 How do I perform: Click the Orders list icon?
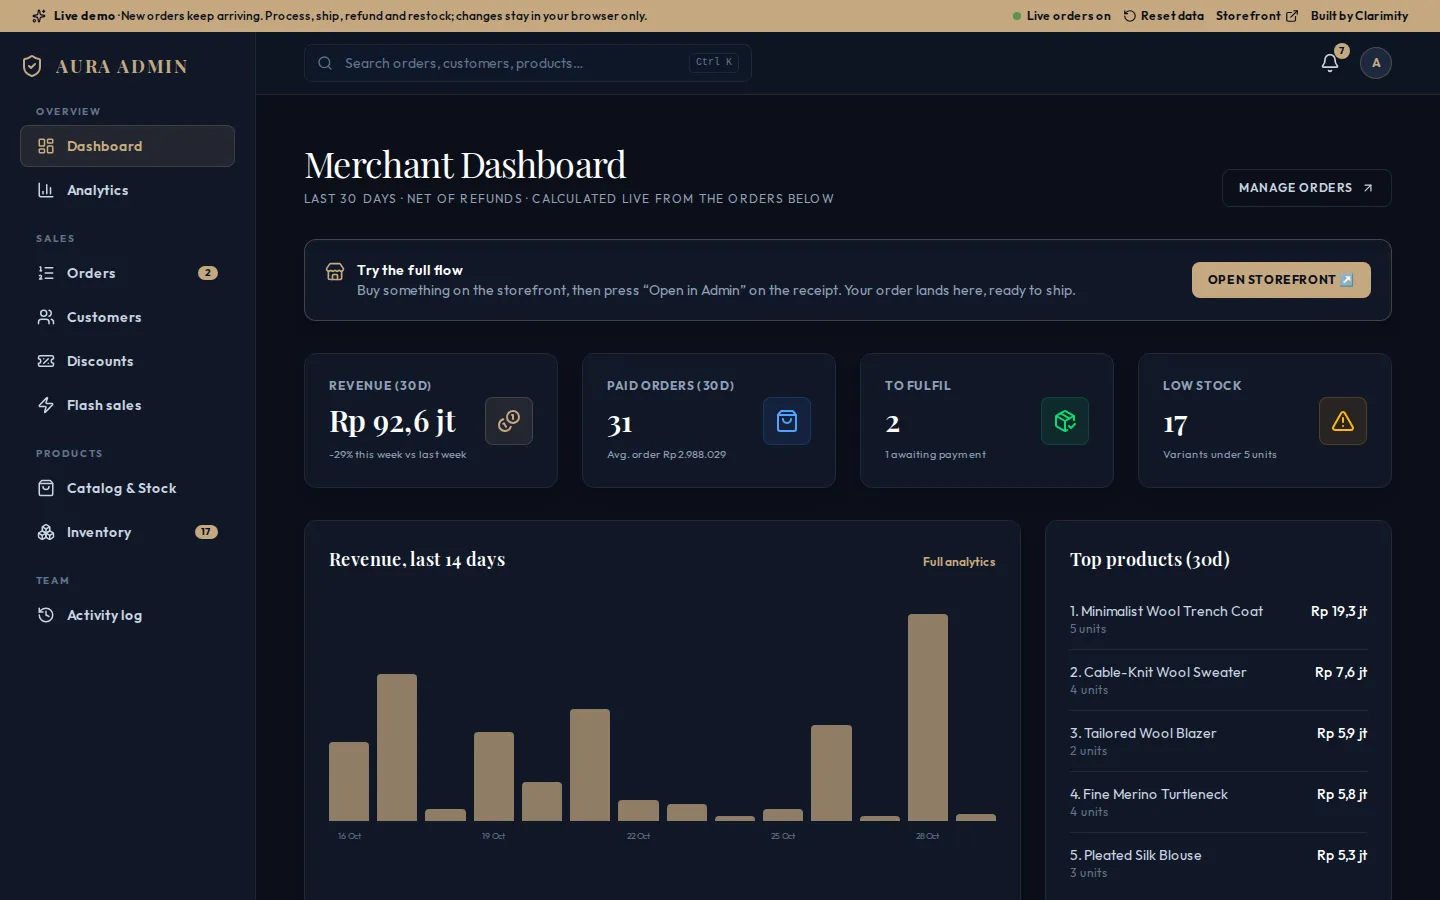[46, 273]
